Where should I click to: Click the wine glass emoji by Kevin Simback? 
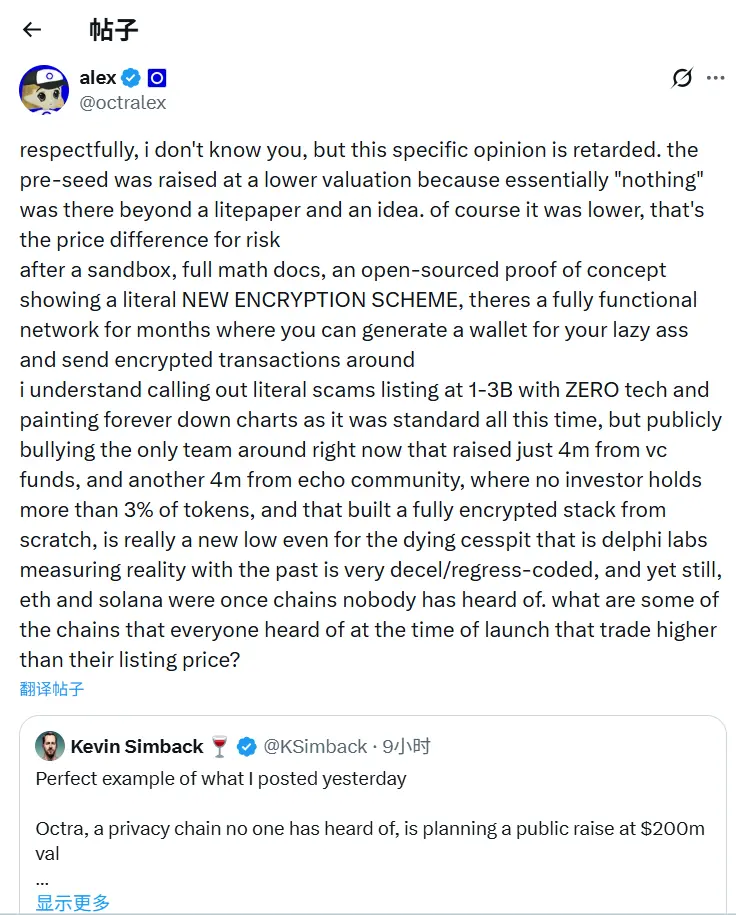pos(220,746)
